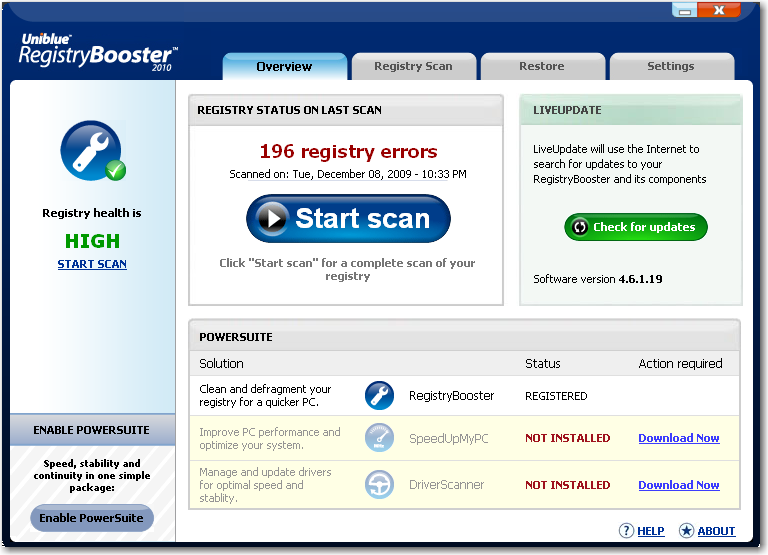Screen dimensions: 768x555
Task: Open the Settings tab
Action: click(671, 67)
